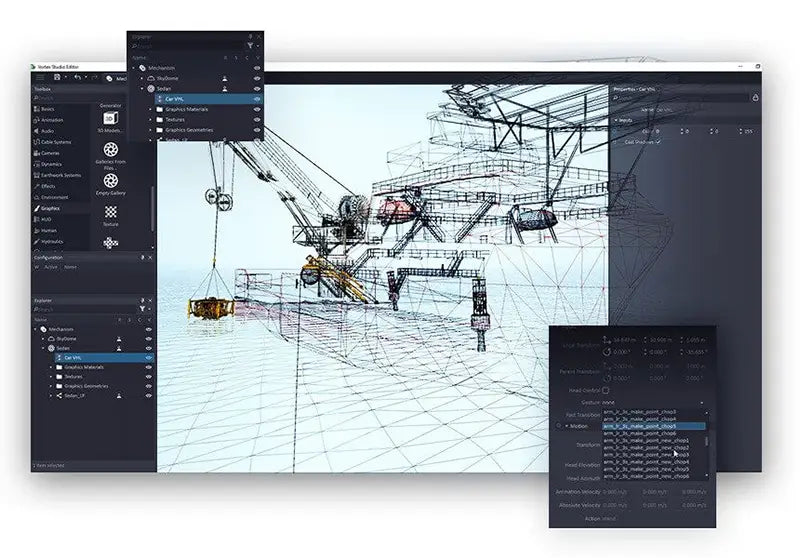Viewport: 800px width, 558px height.
Task: Open the hamburger menu in the editor toolbar
Action: tap(41, 77)
